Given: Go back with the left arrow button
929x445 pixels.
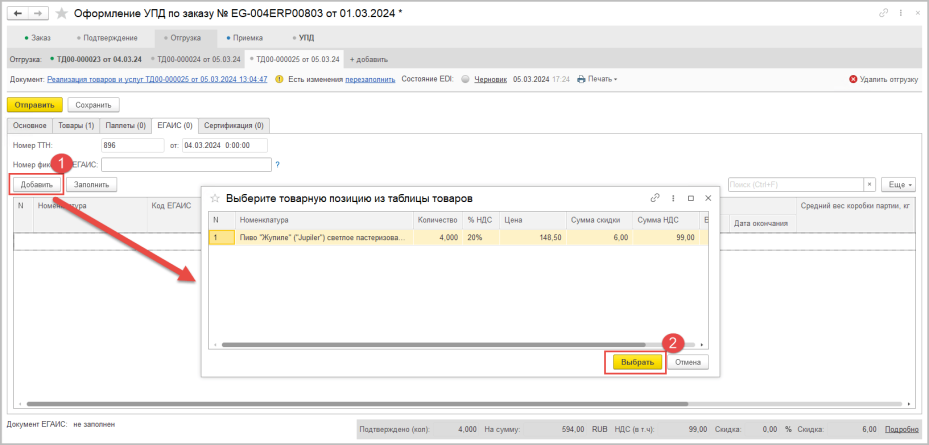Looking at the screenshot, I should tap(18, 13).
